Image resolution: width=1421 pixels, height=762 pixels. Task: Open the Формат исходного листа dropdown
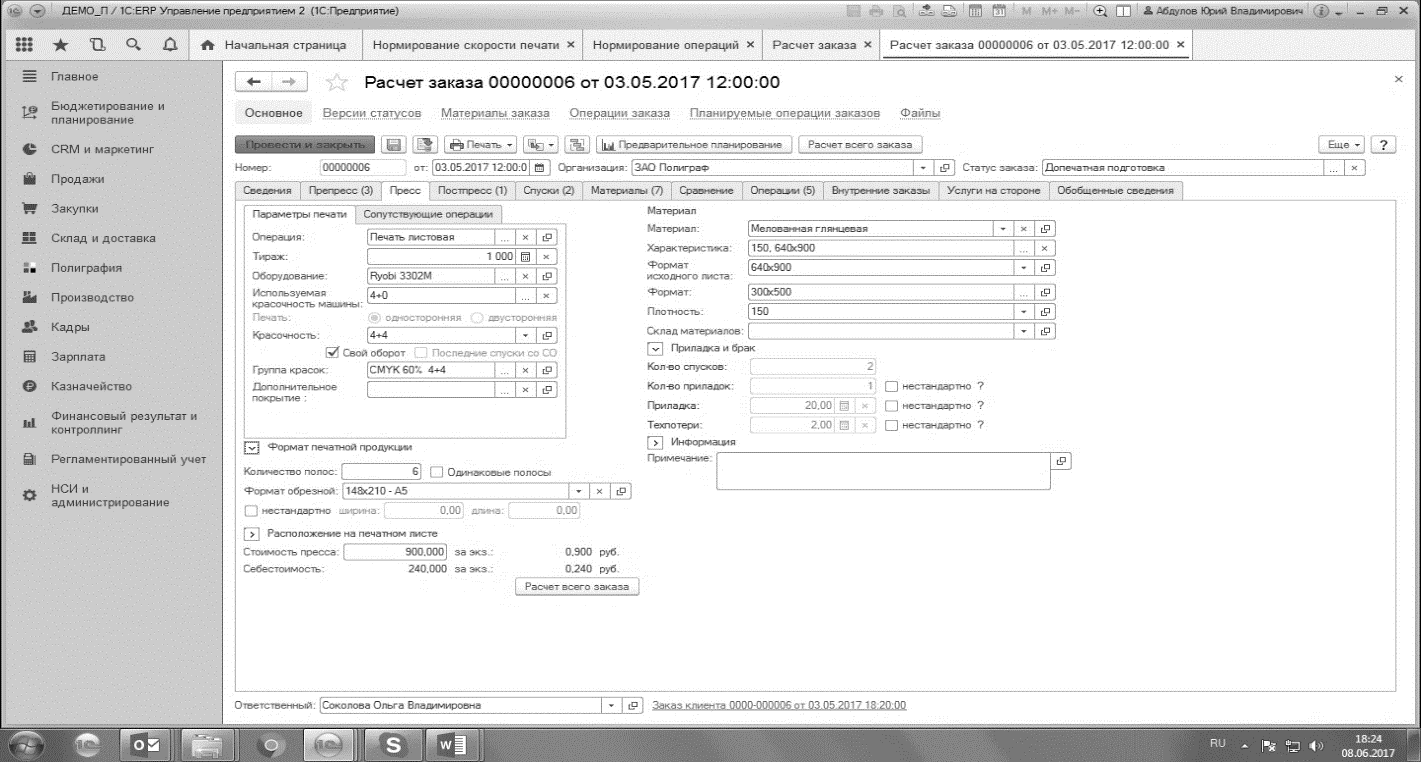pyautogui.click(x=1024, y=268)
